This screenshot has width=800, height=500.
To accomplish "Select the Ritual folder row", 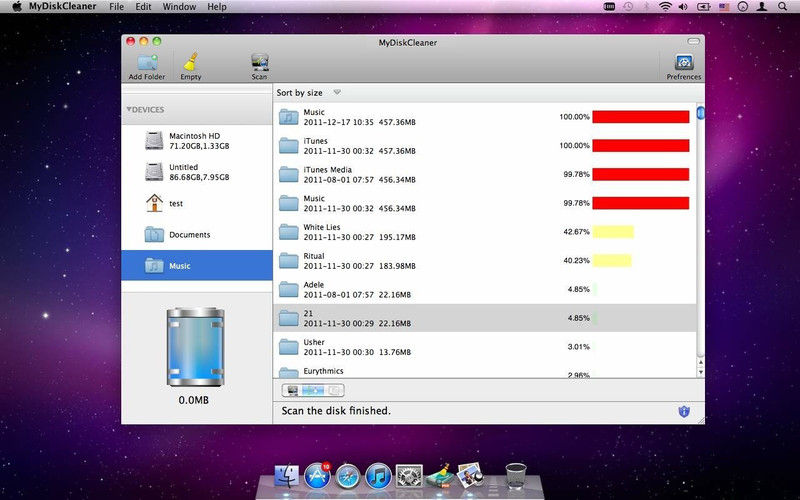I will click(485, 261).
